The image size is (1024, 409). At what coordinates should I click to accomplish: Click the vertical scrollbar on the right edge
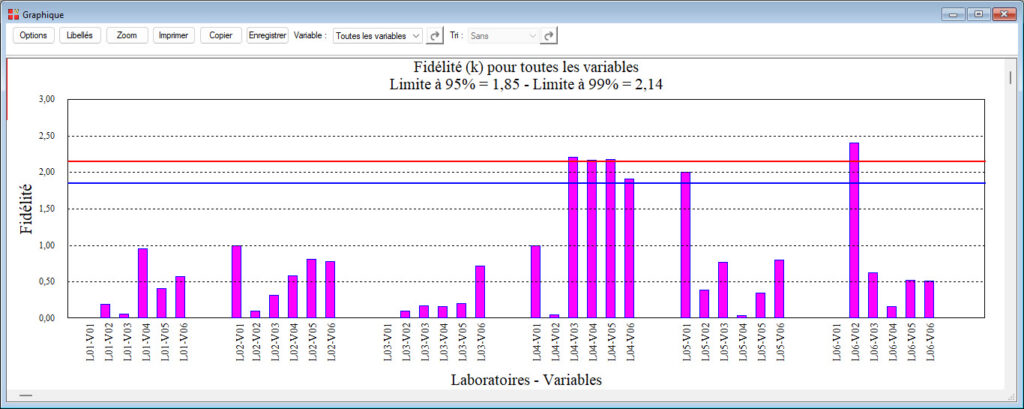(x=1010, y=78)
